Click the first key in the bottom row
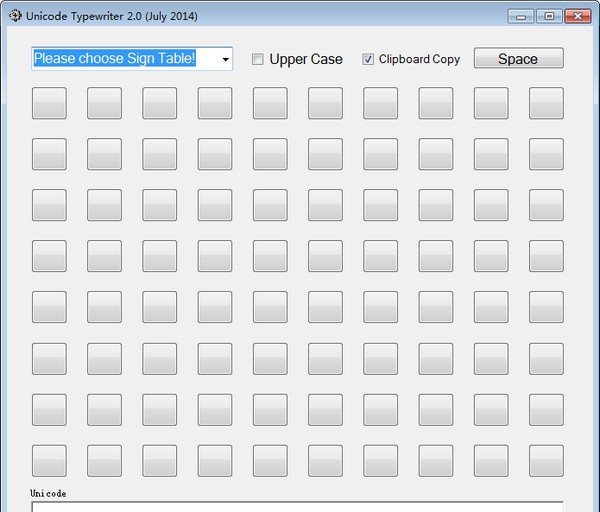The height and width of the screenshot is (512, 600). click(x=49, y=460)
